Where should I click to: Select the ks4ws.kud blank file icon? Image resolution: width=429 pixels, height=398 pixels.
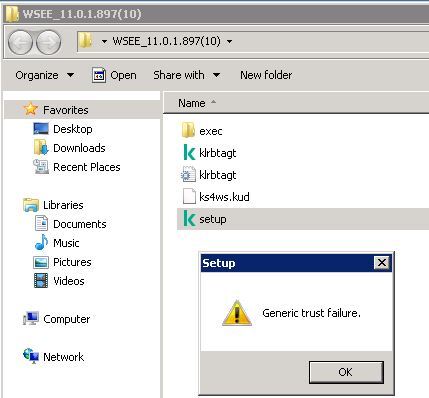coord(189,196)
